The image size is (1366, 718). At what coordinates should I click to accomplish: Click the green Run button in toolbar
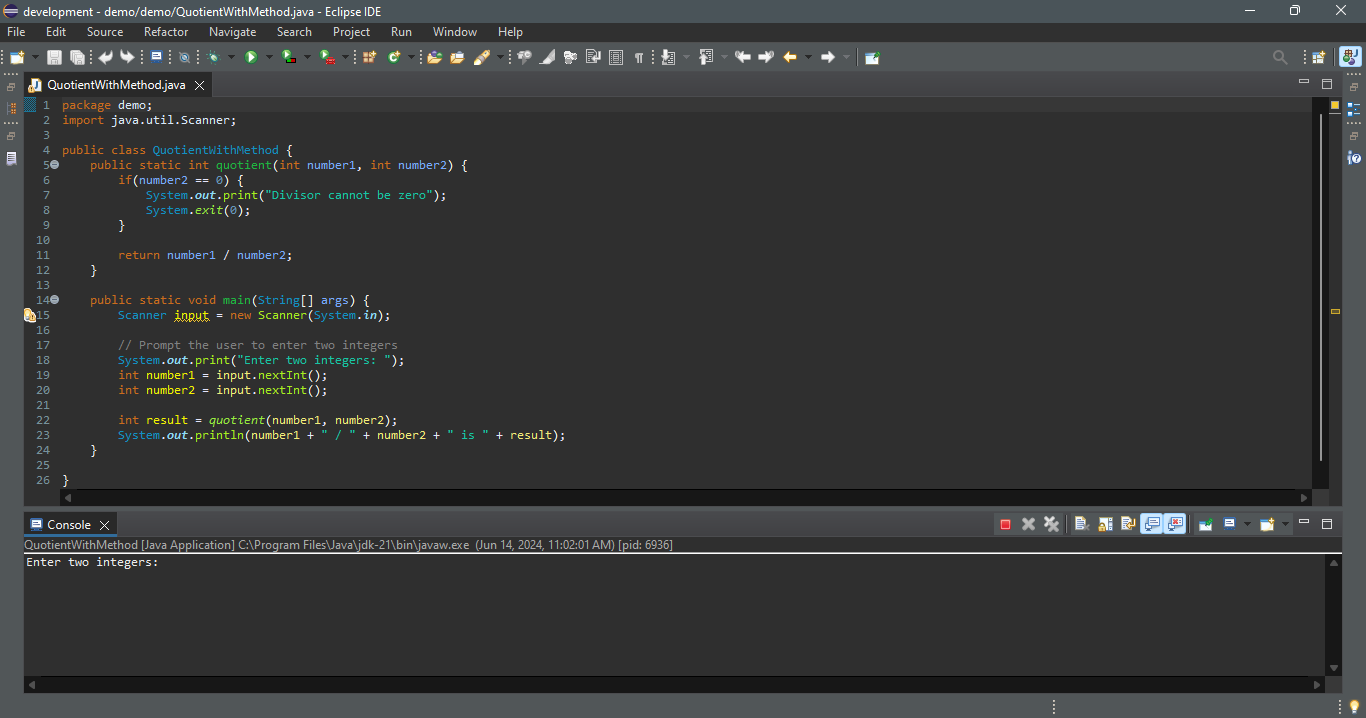coord(251,57)
